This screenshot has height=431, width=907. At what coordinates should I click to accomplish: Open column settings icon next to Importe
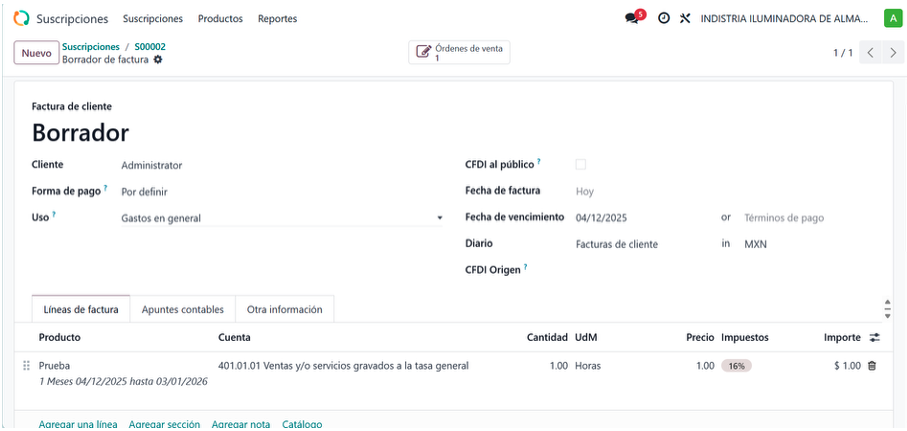(x=875, y=338)
